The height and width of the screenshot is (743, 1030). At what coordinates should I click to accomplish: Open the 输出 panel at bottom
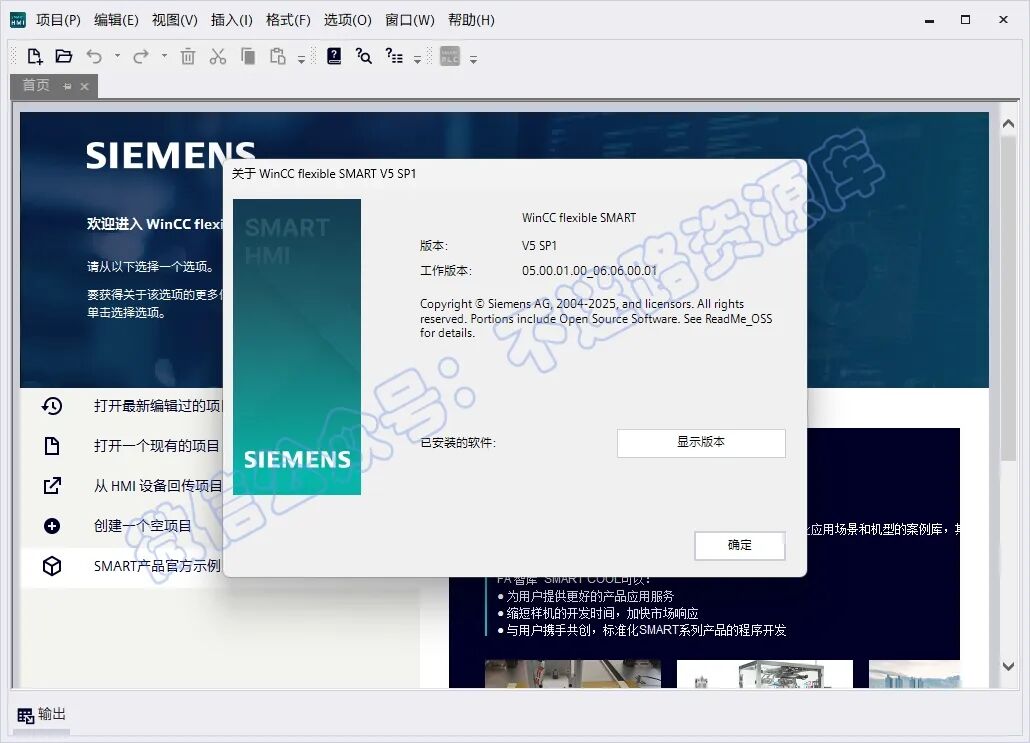click(41, 715)
